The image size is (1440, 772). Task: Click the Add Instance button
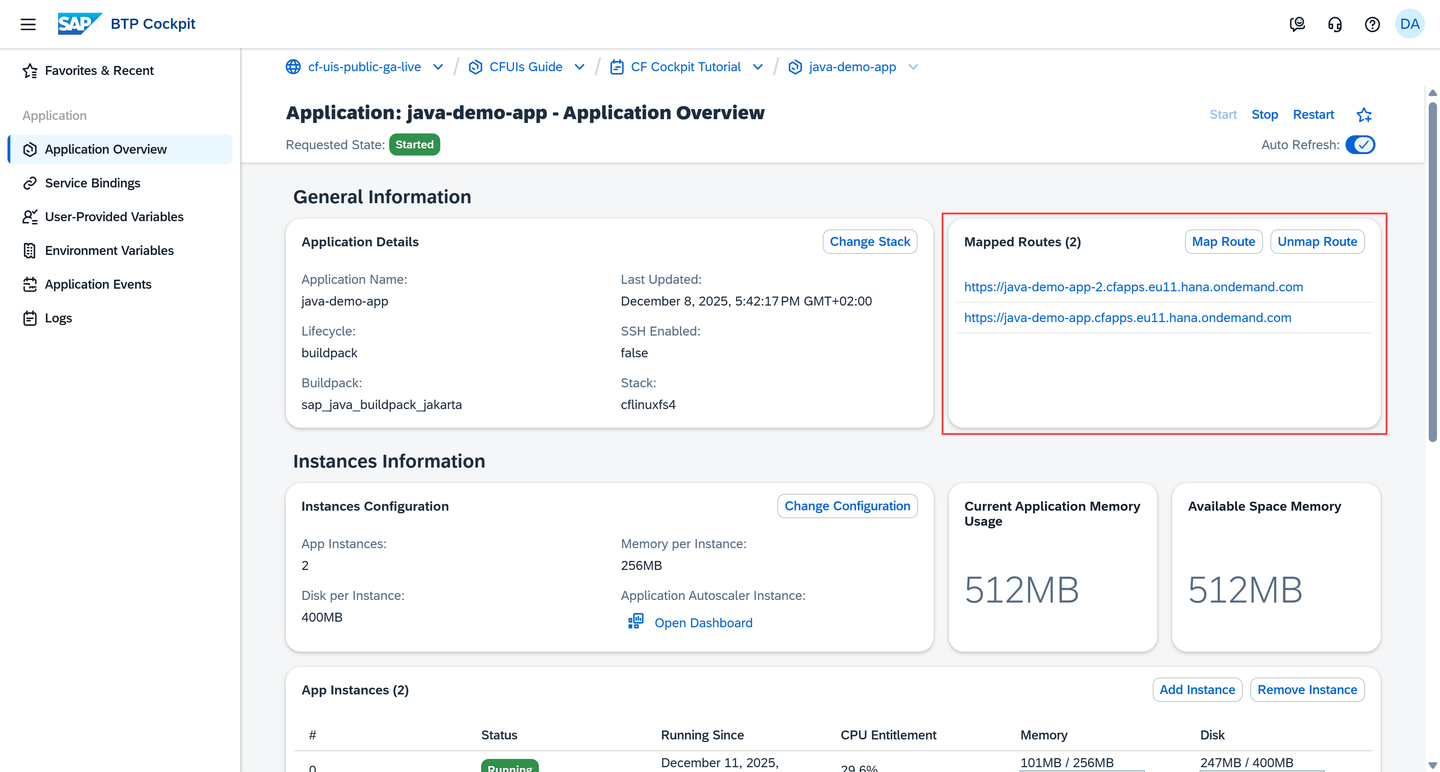tap(1198, 690)
